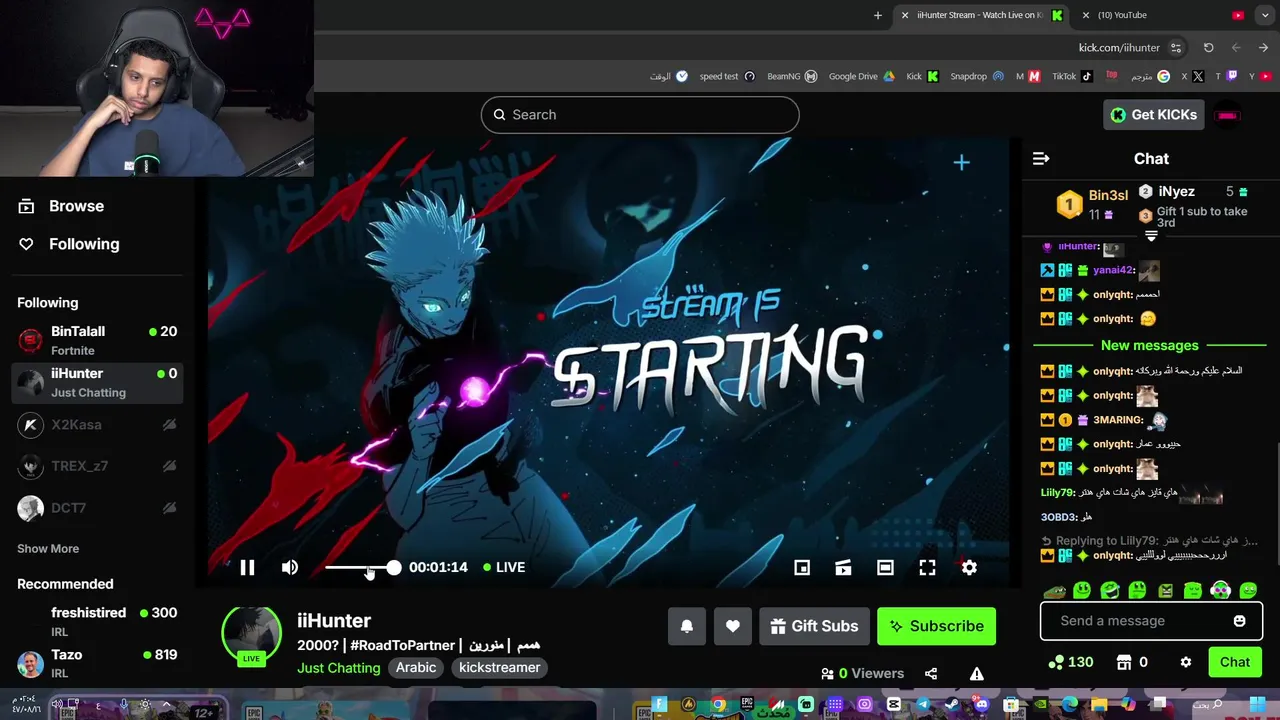Open recommended freshistired channel

point(97,621)
